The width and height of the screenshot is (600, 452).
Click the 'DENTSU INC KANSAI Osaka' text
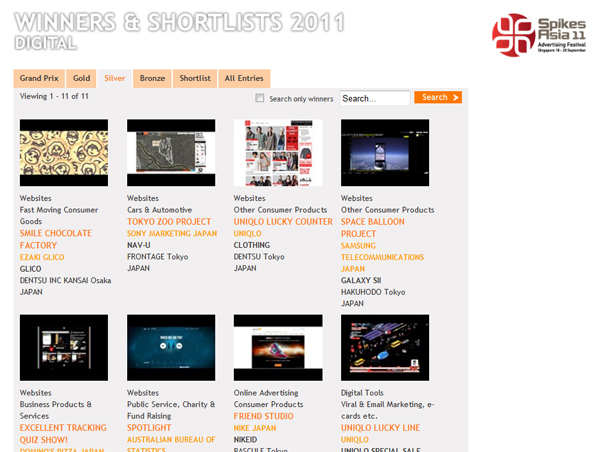coord(65,281)
